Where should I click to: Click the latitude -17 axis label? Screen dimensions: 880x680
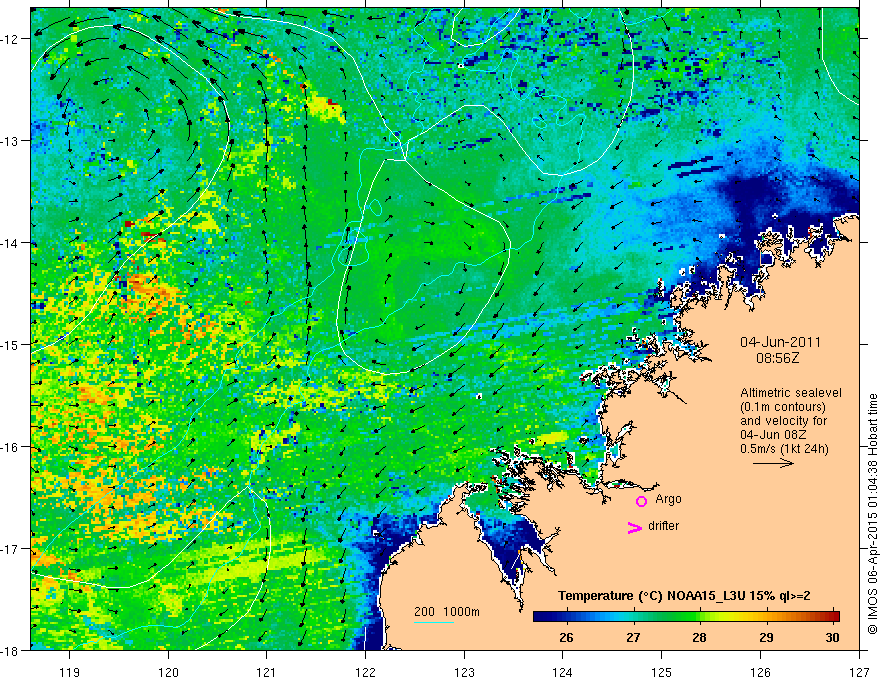pyautogui.click(x=11, y=549)
